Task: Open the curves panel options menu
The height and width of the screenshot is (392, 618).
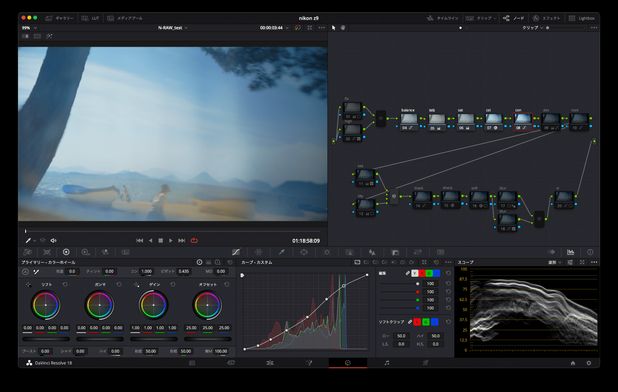Action: (x=448, y=262)
